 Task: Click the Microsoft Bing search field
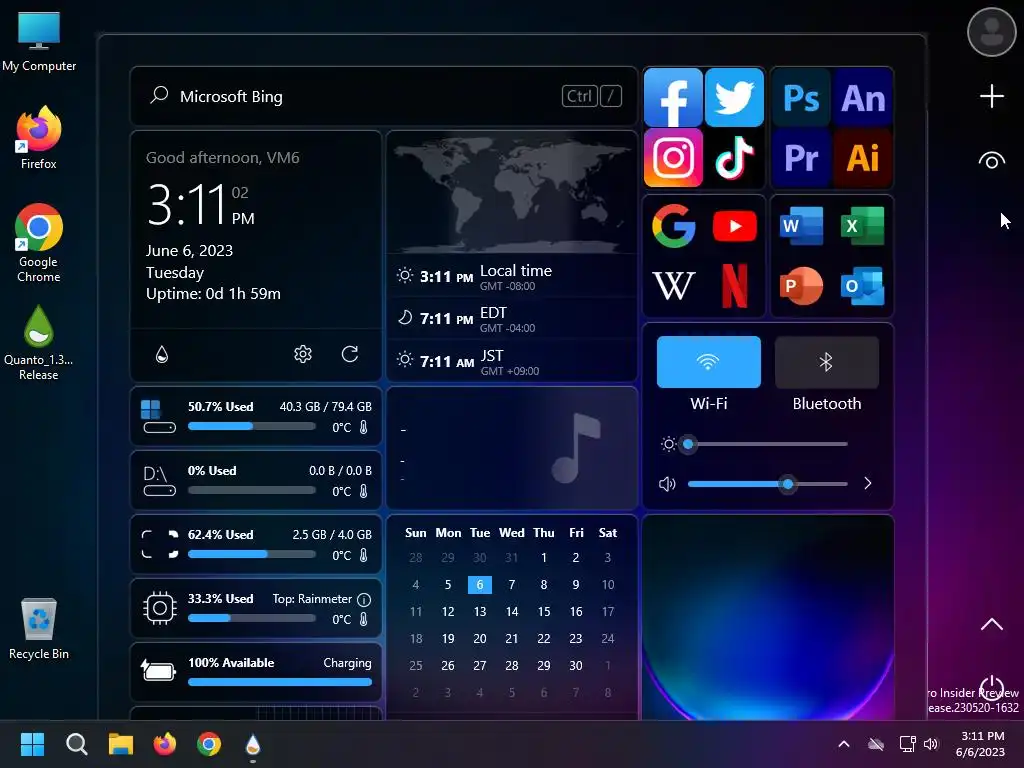coord(384,96)
